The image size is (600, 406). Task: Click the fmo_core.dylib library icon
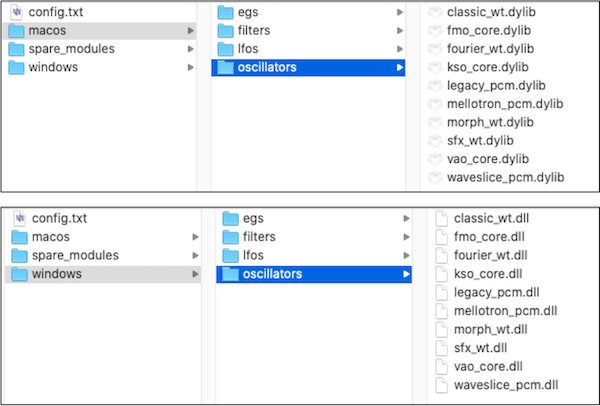coord(435,31)
